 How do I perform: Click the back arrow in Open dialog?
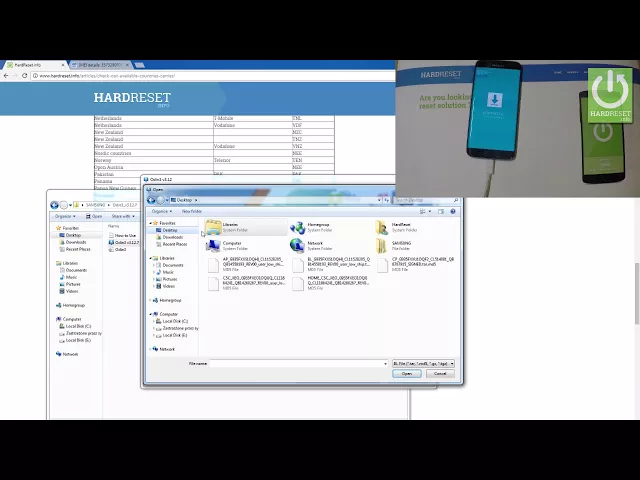click(x=153, y=200)
